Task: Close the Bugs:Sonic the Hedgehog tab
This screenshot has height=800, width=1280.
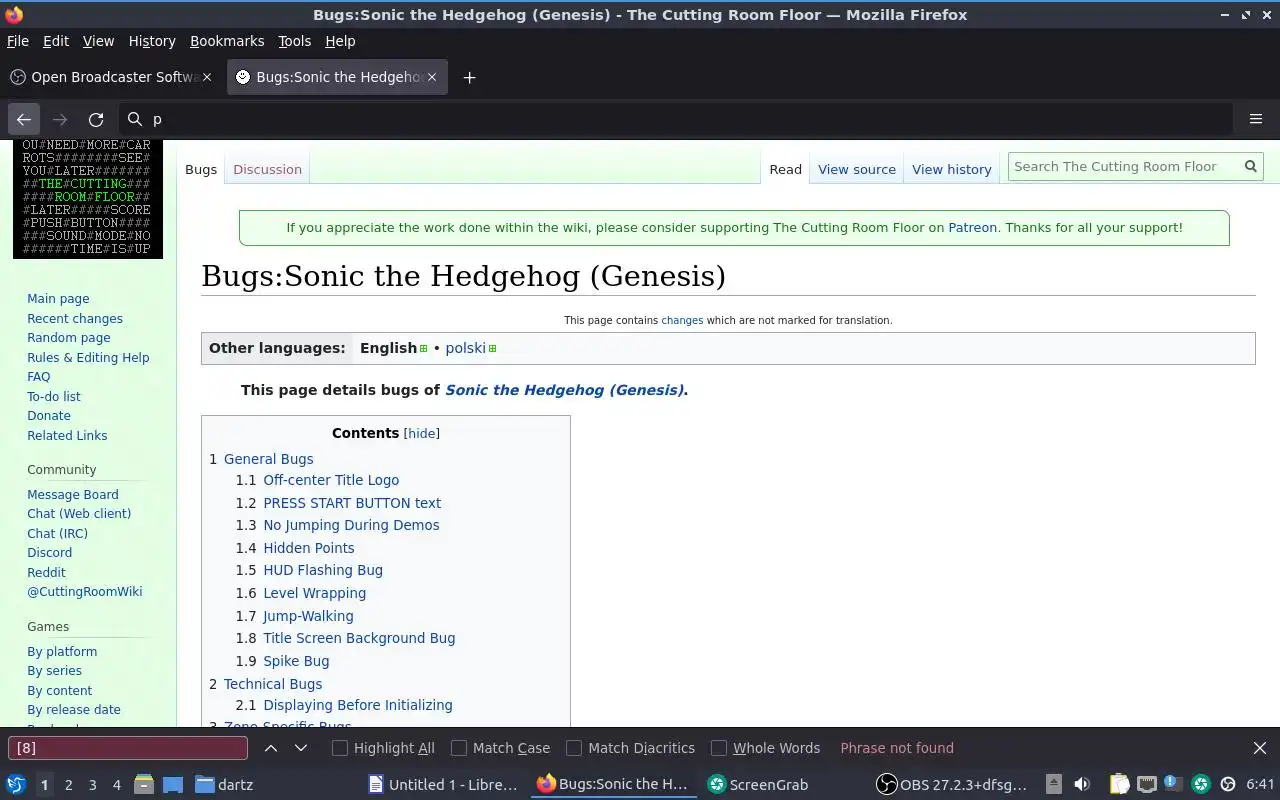Action: pos(432,77)
